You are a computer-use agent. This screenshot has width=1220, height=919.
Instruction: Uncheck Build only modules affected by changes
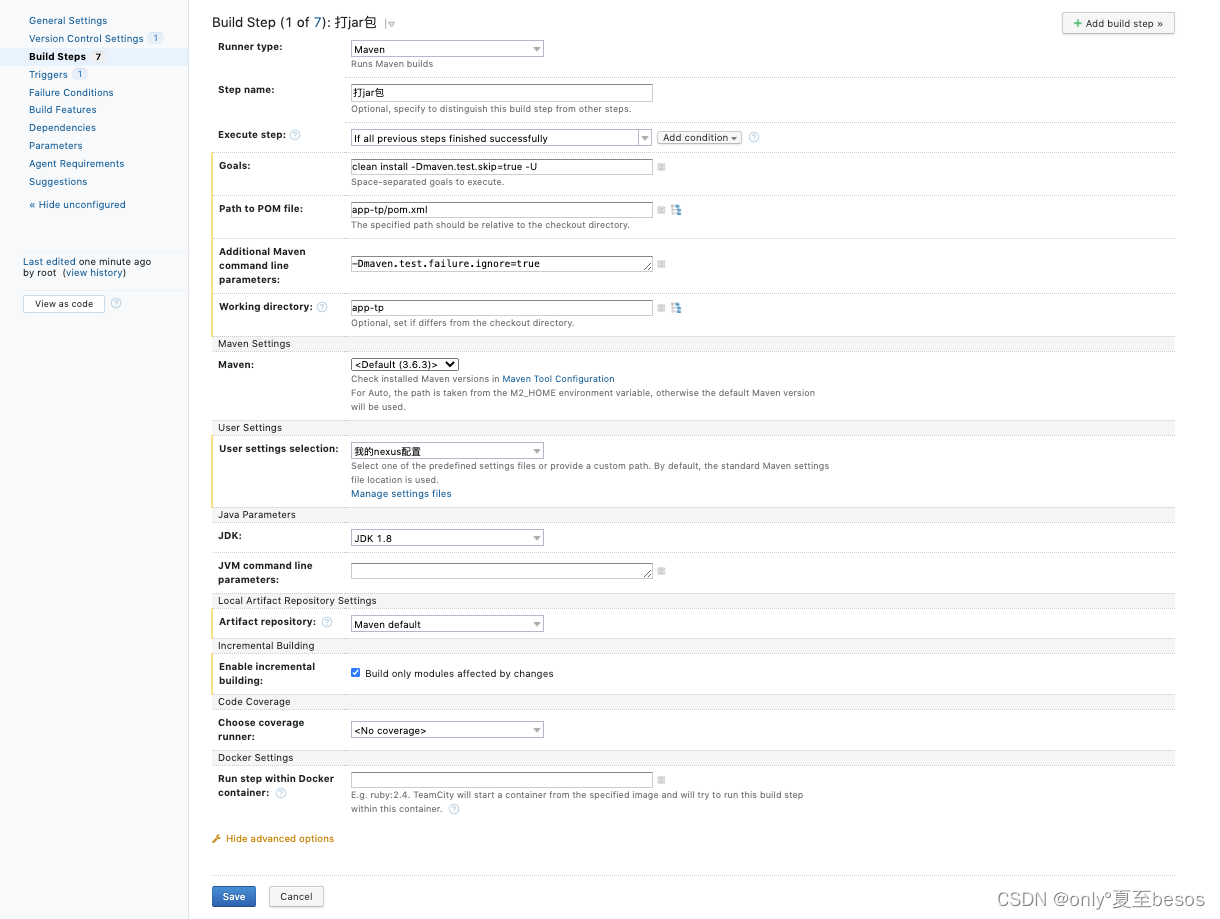tap(356, 673)
